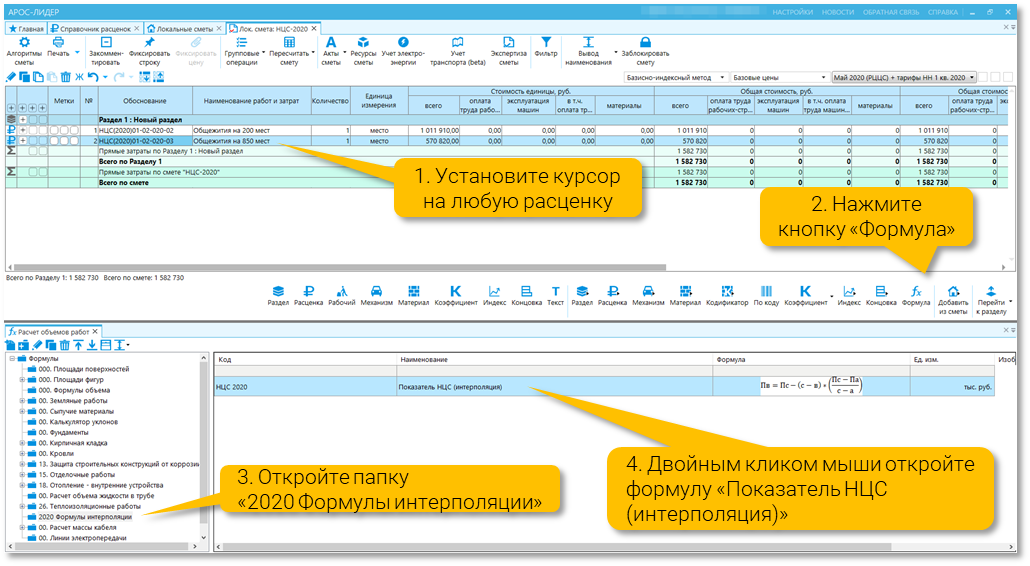The width and height of the screenshot is (1030, 566).
Task: Toggle first Метки checkbox in row НЦС(2020)01-02-020-03
Action: (x=54, y=141)
